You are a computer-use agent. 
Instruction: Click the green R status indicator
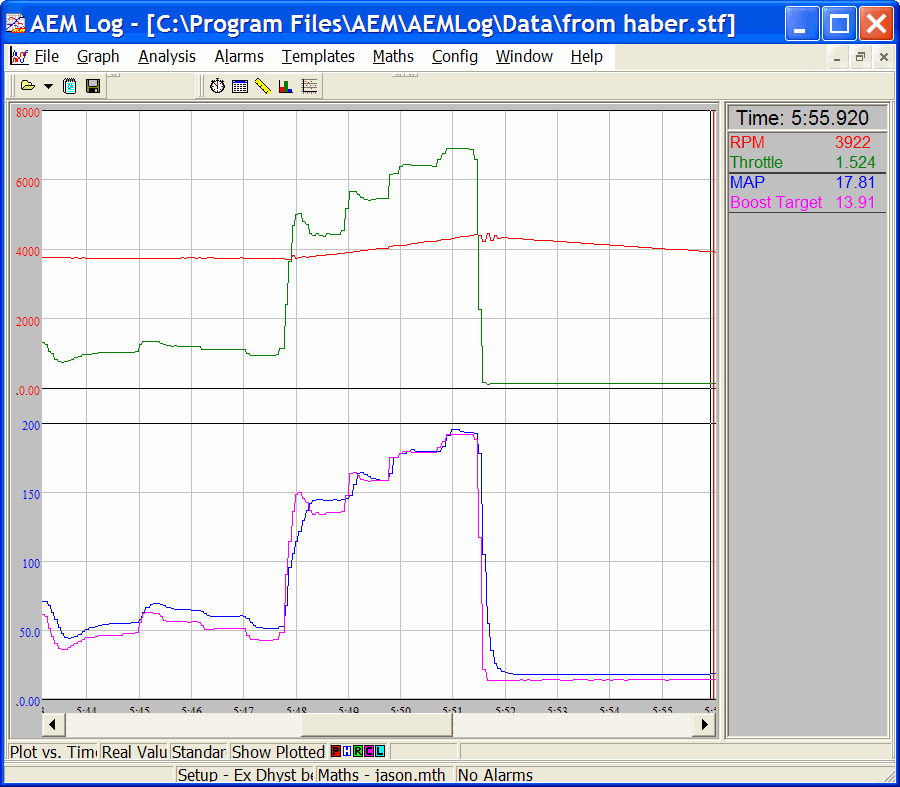[x=358, y=751]
